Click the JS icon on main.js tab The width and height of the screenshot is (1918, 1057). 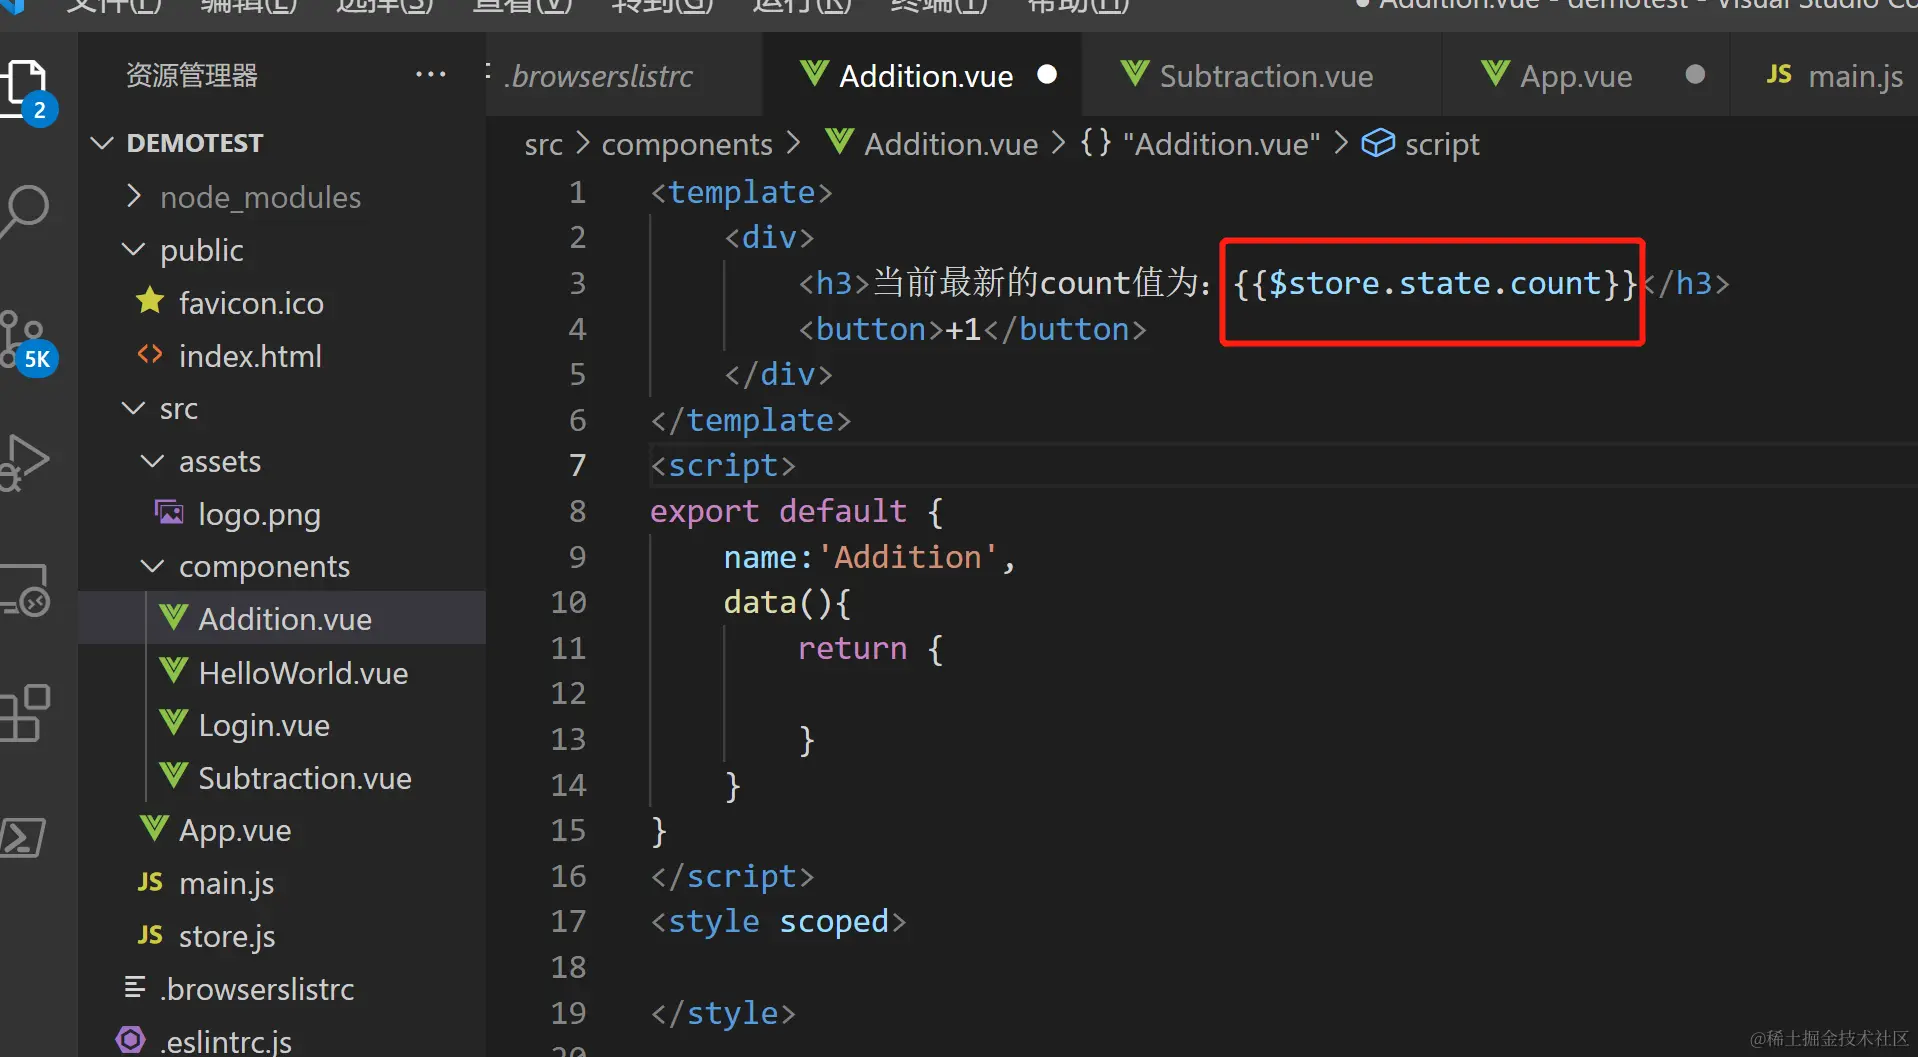click(1779, 74)
